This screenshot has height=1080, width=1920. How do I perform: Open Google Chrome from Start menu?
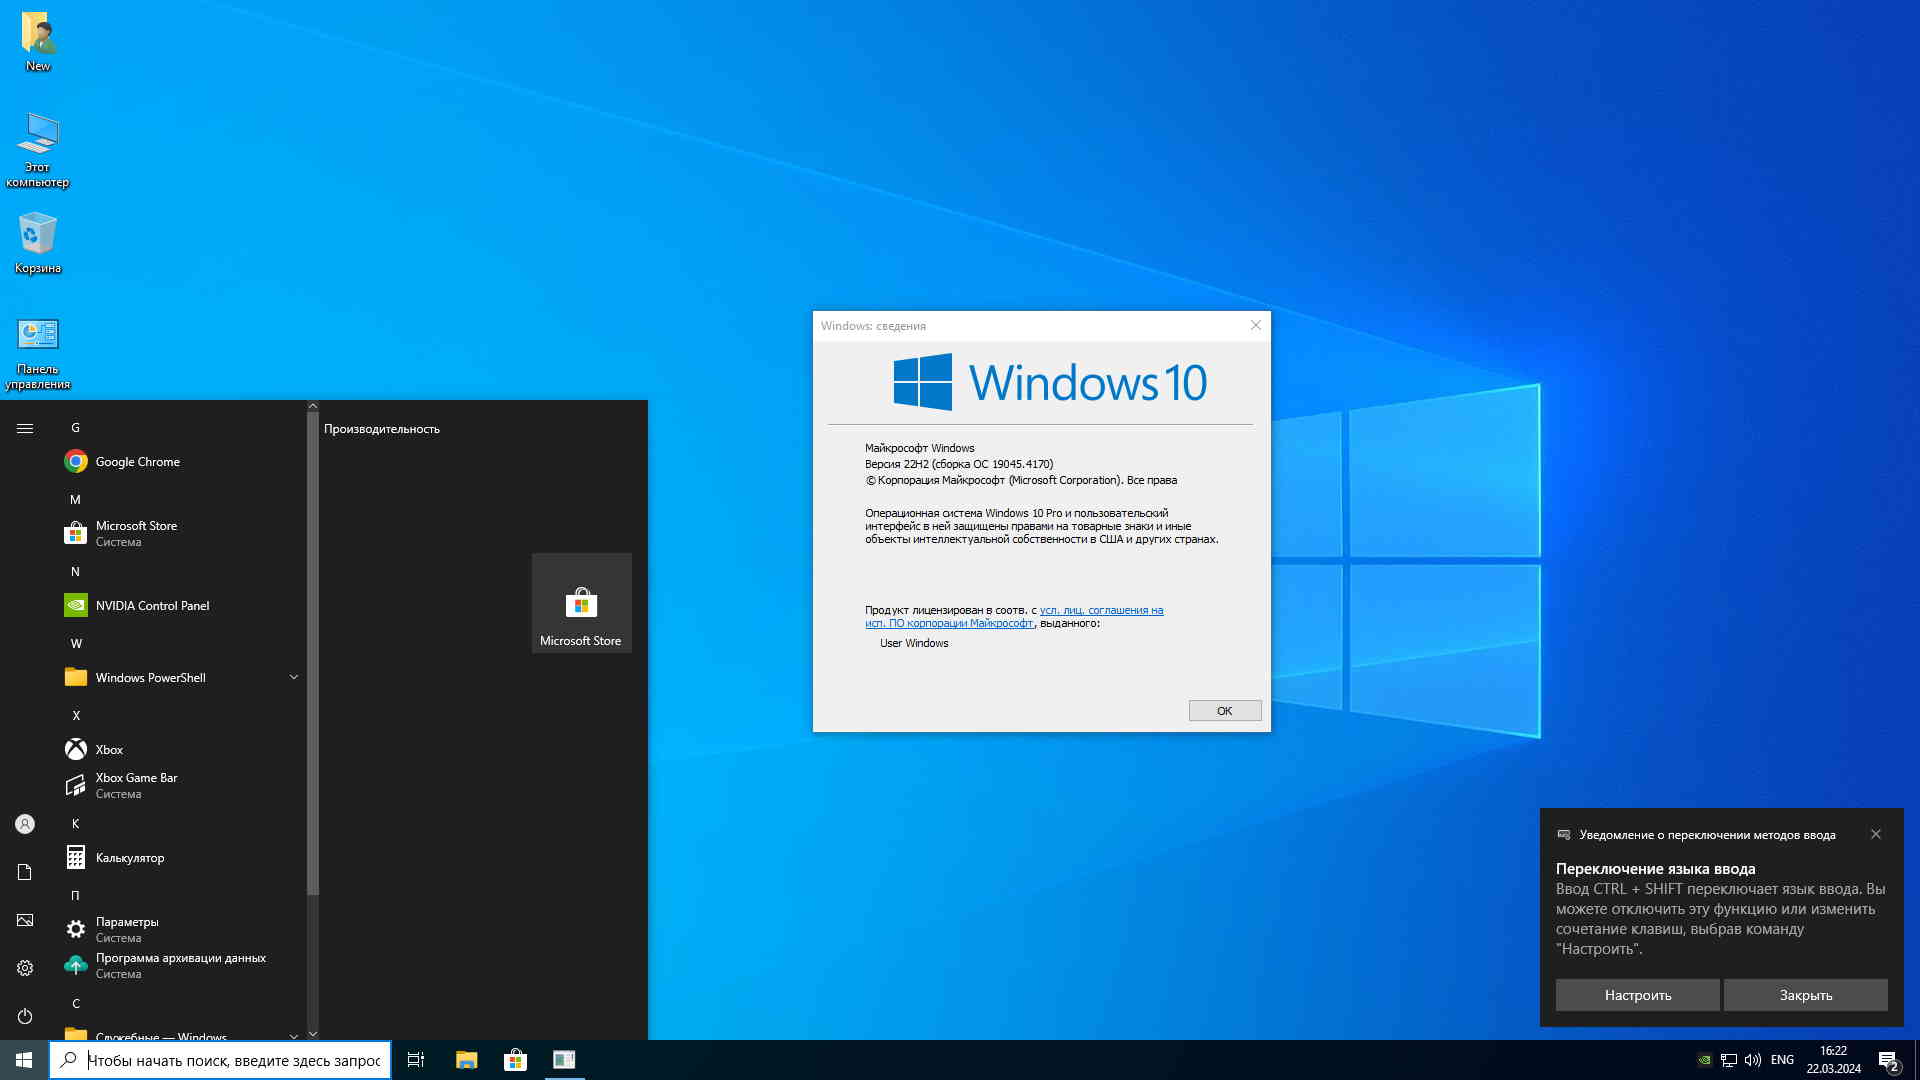point(137,462)
